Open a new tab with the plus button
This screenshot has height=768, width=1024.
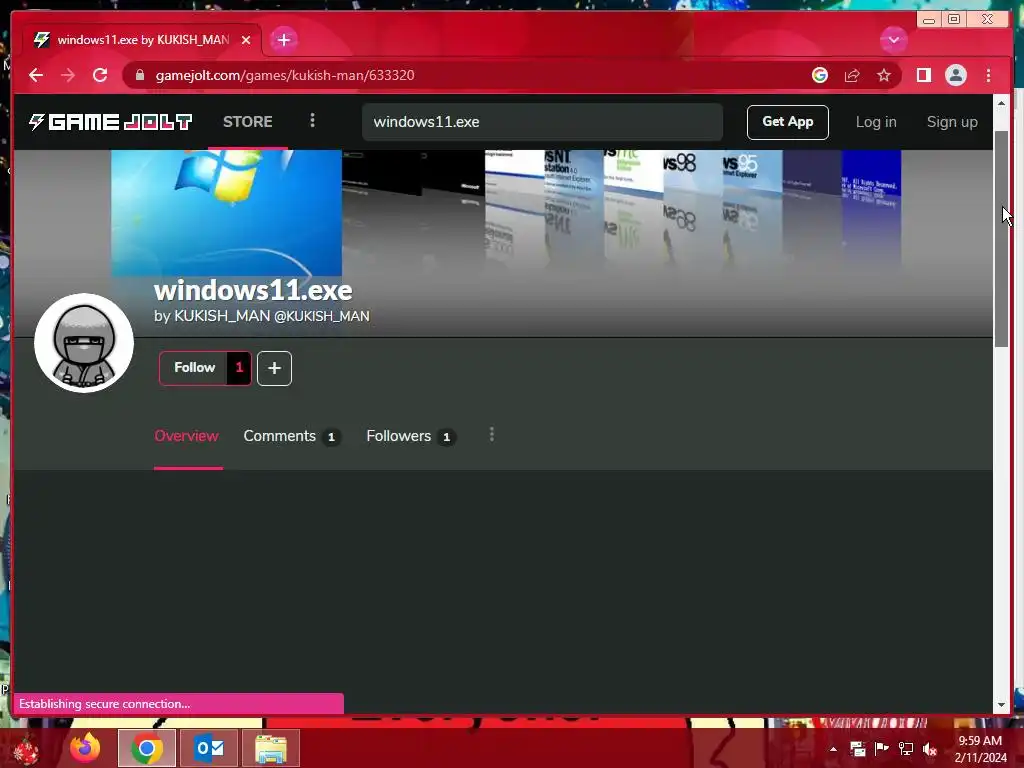click(x=283, y=40)
